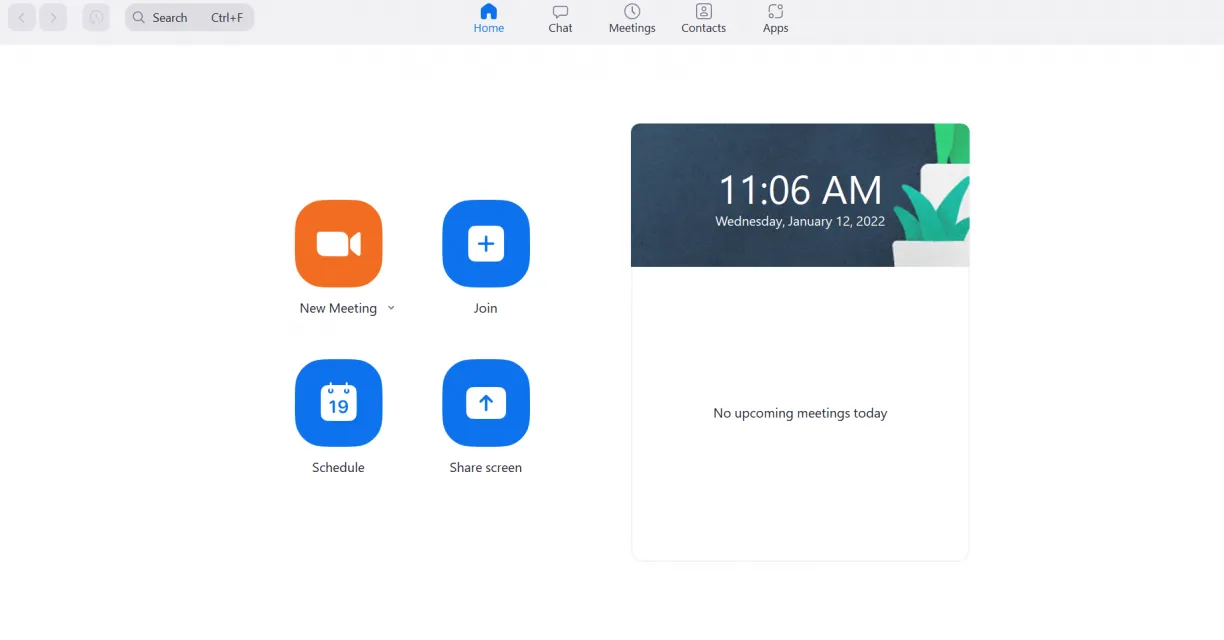Open the Apps icon in the top bar
Image resolution: width=1224 pixels, height=640 pixels.
pos(776,12)
